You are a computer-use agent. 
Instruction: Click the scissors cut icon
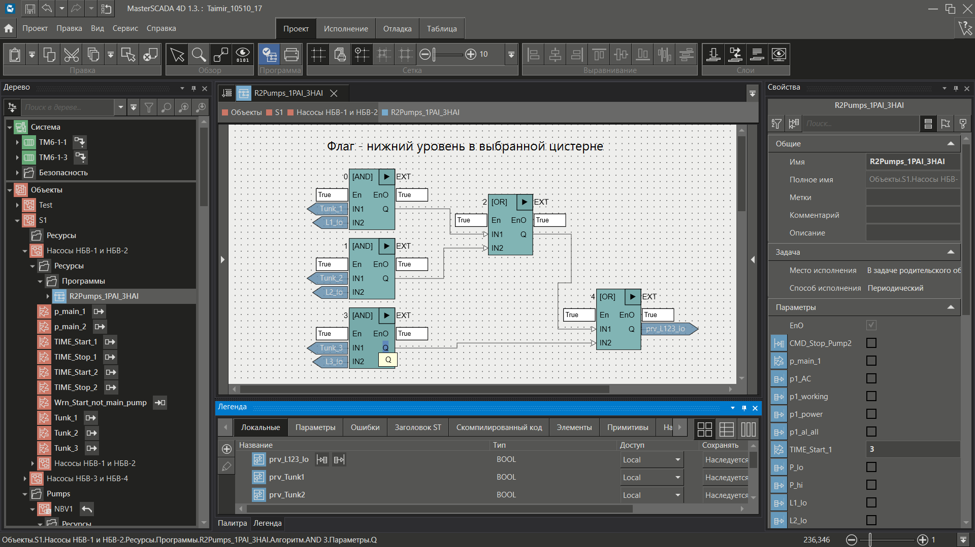pyautogui.click(x=71, y=55)
